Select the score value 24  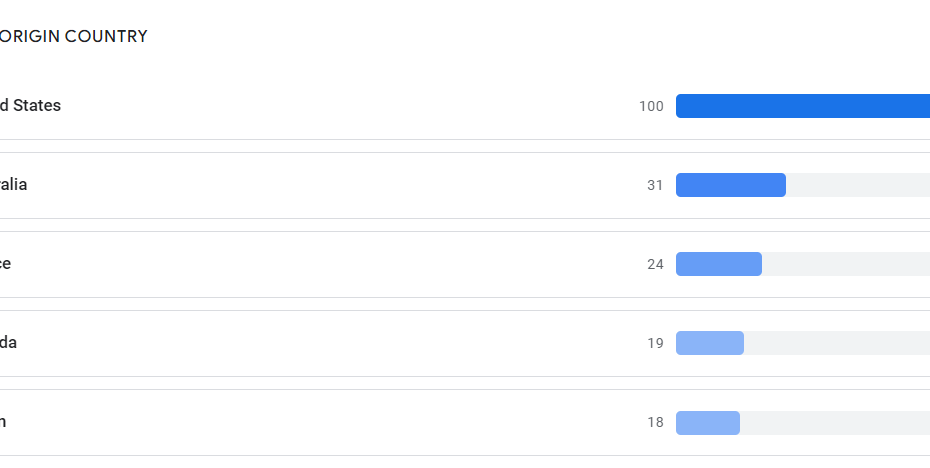click(655, 264)
